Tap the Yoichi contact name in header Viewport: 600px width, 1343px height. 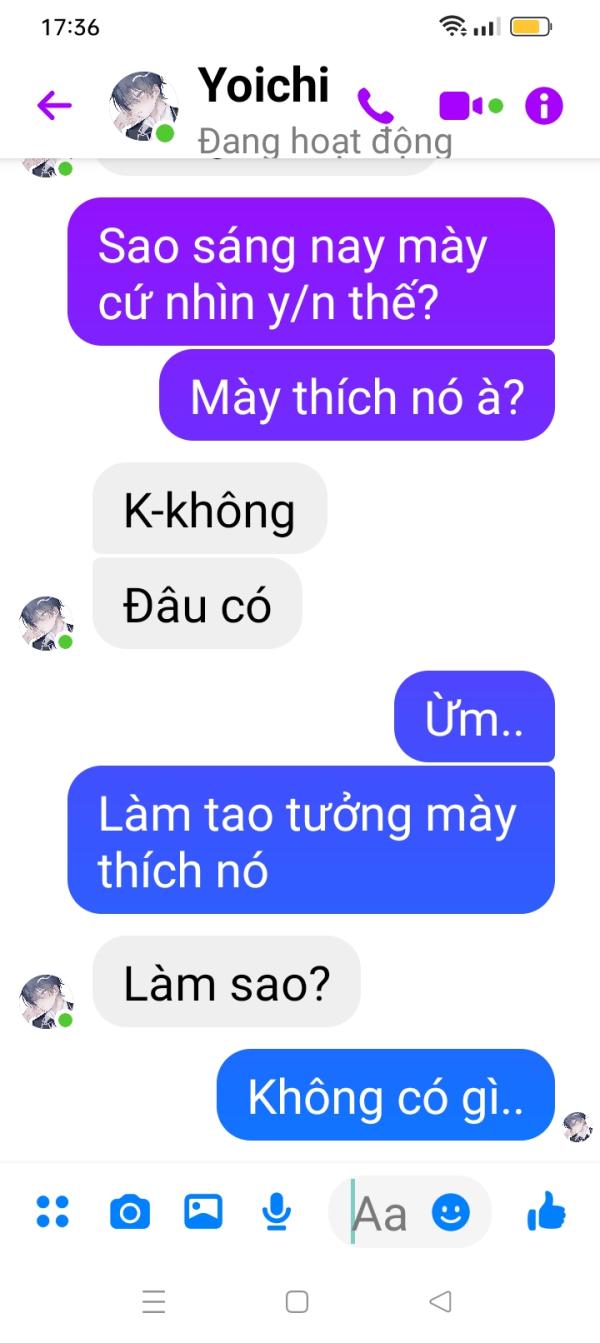(x=264, y=84)
